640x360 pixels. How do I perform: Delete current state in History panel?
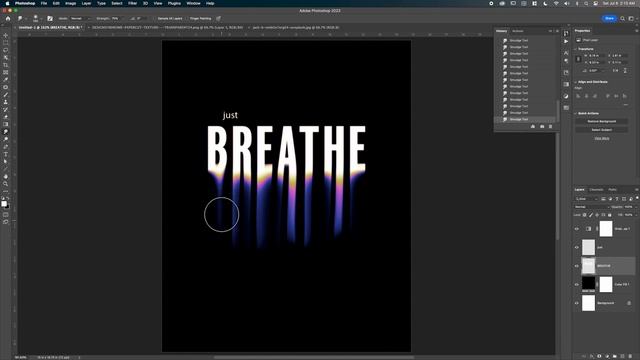point(550,127)
